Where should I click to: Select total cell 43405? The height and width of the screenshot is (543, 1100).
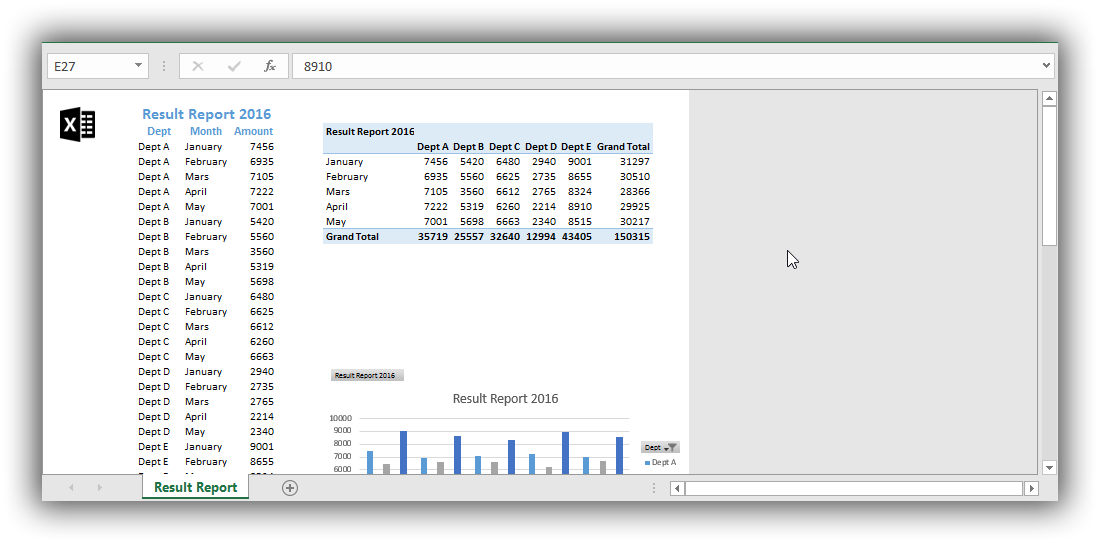coord(577,236)
